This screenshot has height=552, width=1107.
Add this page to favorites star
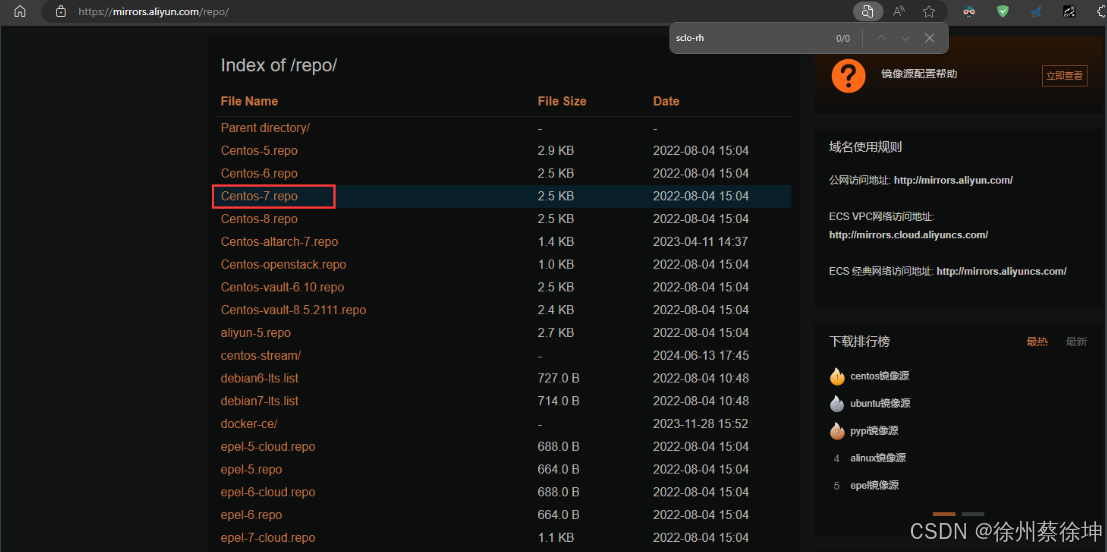point(929,11)
